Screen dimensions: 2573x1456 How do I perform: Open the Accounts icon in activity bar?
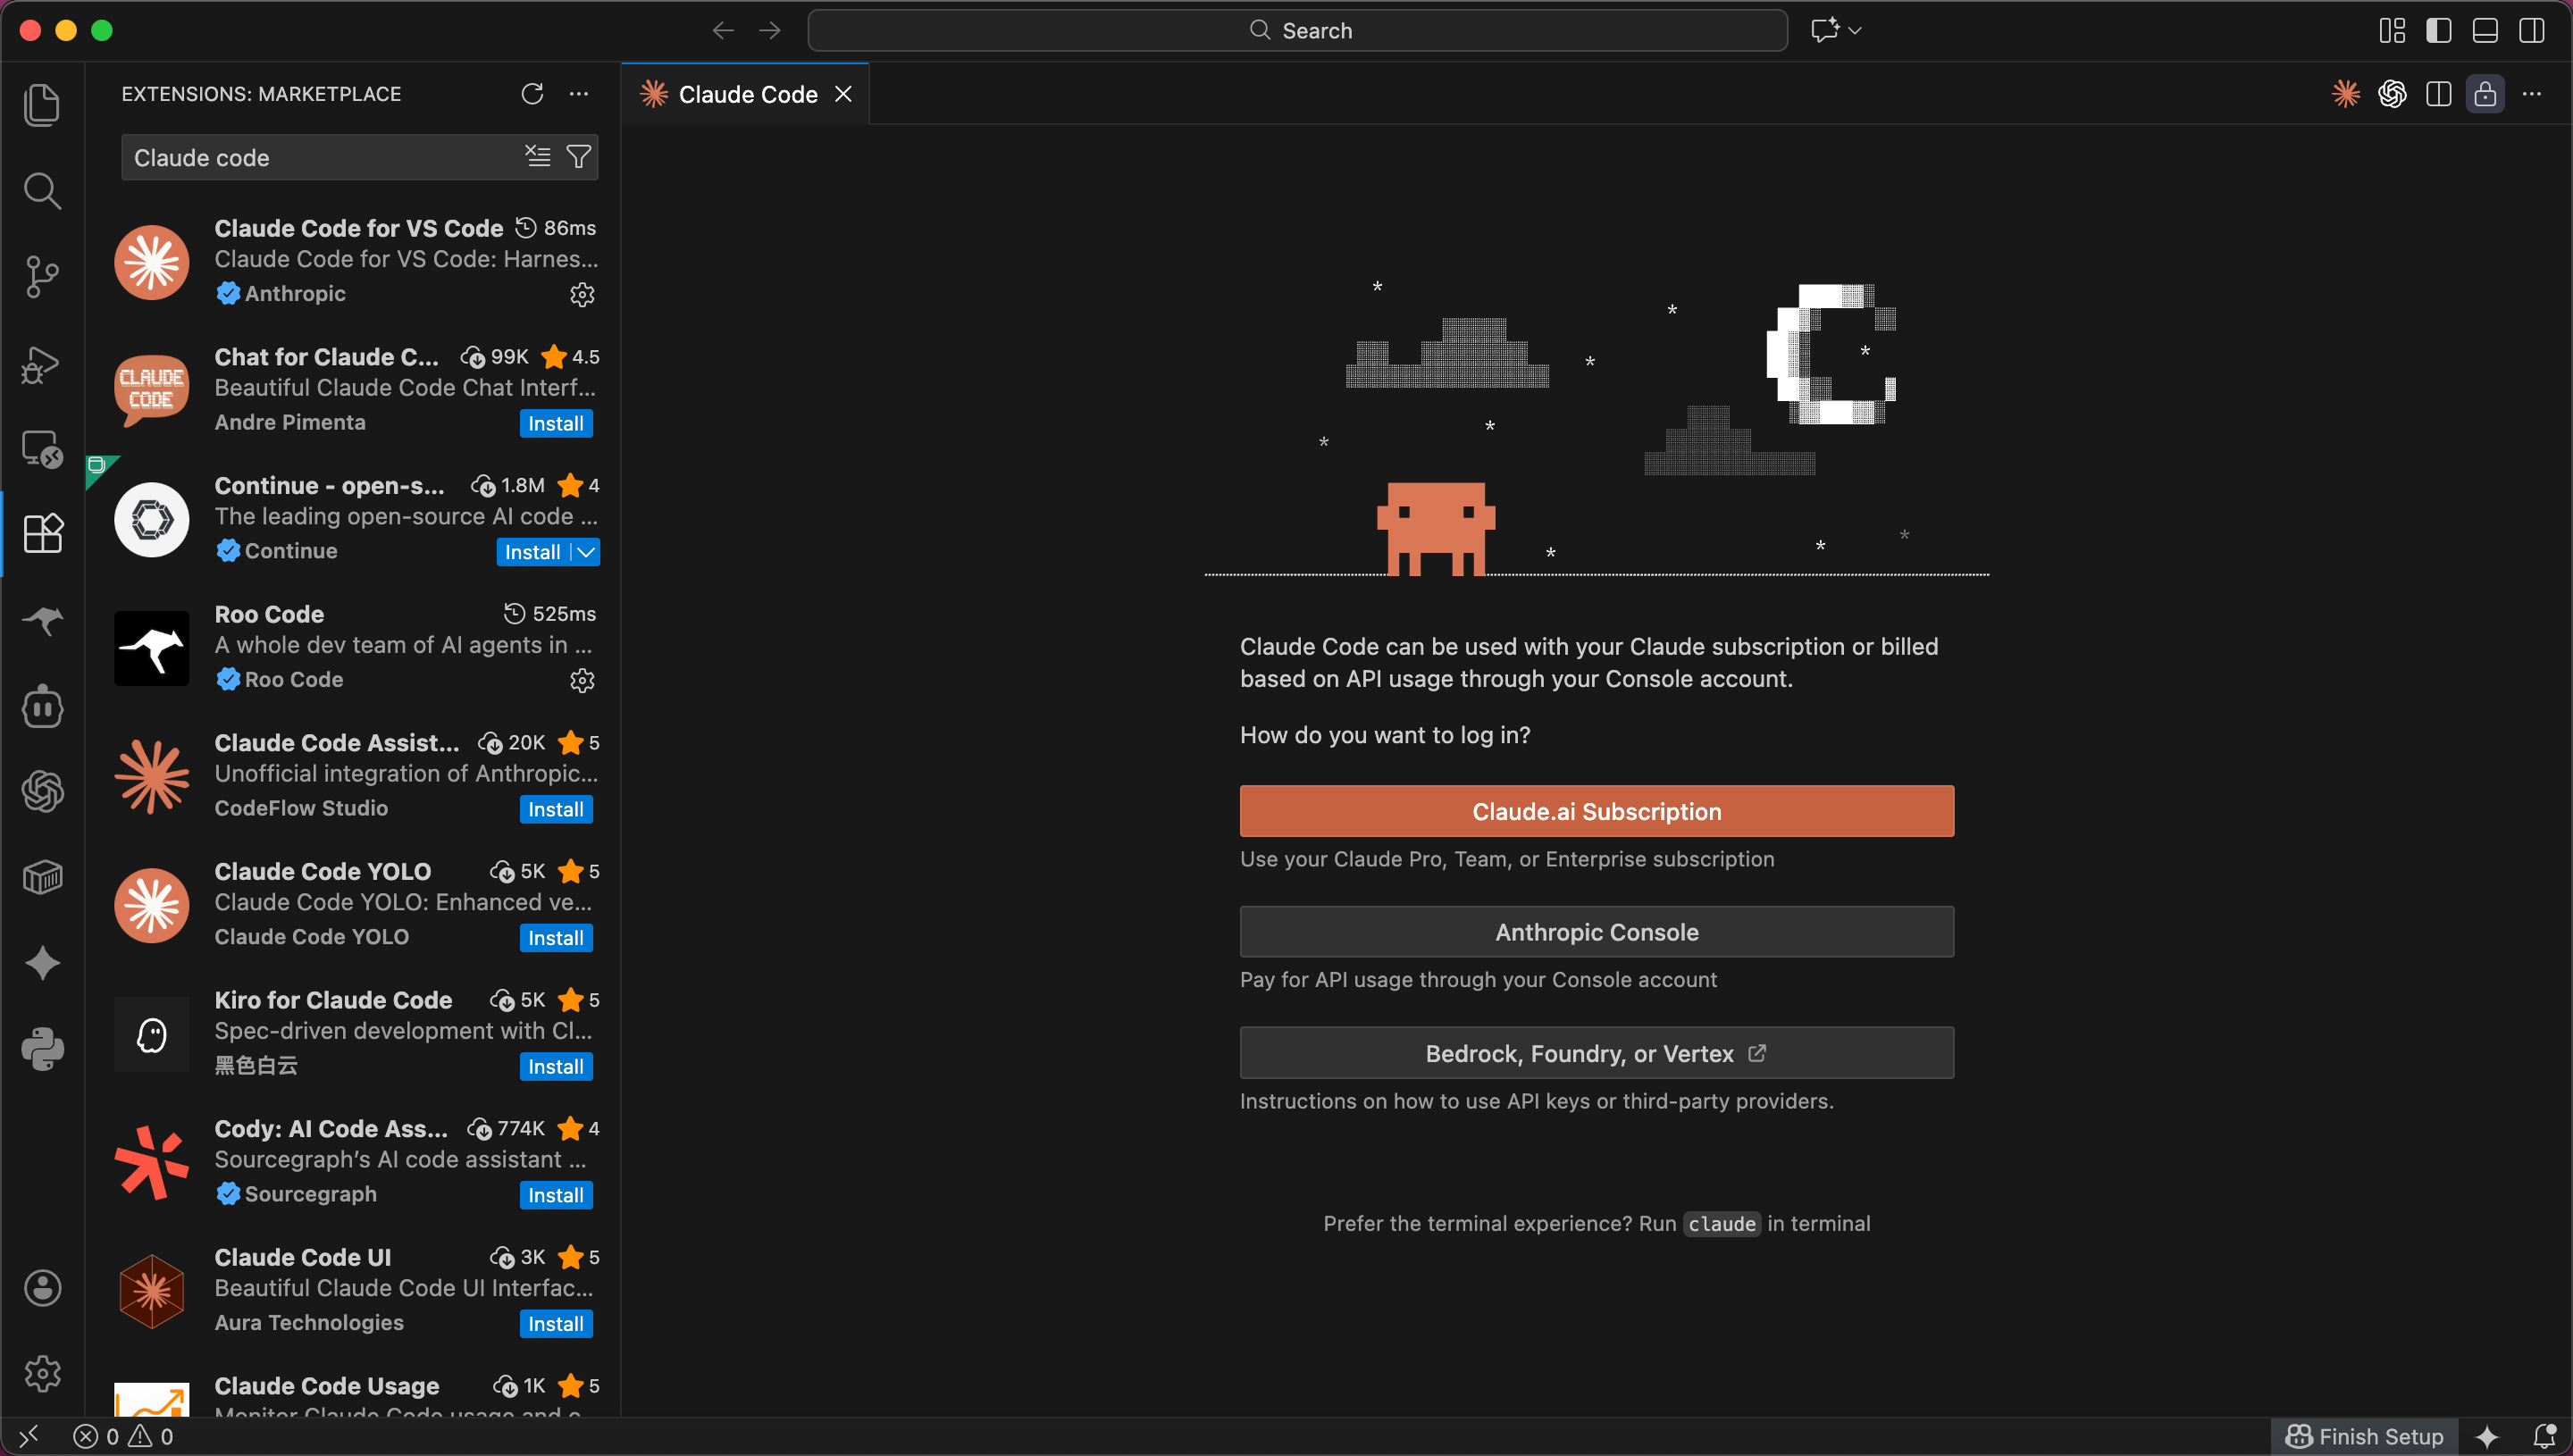click(42, 1288)
